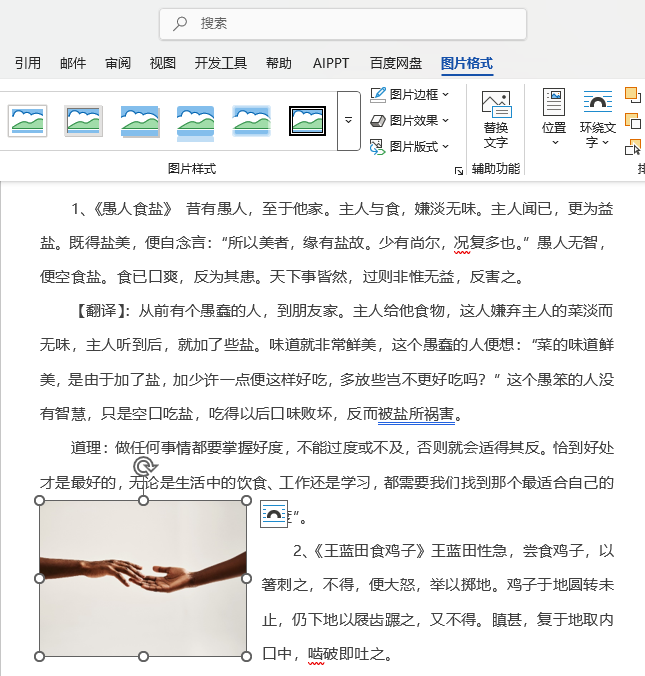Click the 图片效果 icon
Image resolution: width=645 pixels, height=676 pixels.
coord(378,121)
